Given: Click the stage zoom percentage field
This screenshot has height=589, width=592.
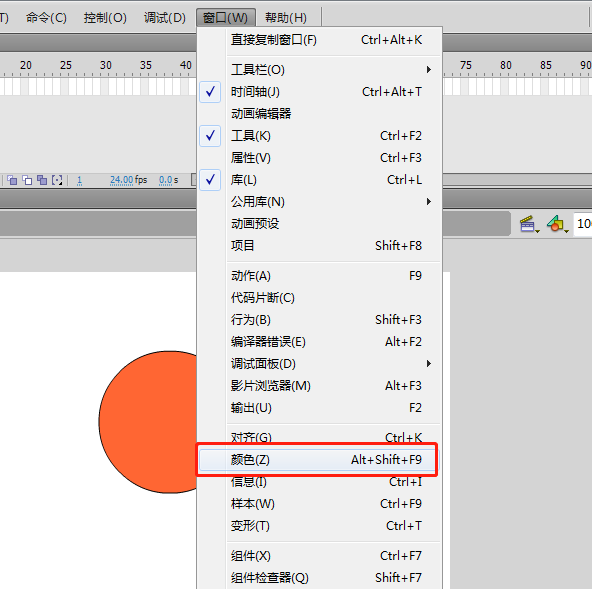Looking at the screenshot, I should tap(583, 224).
